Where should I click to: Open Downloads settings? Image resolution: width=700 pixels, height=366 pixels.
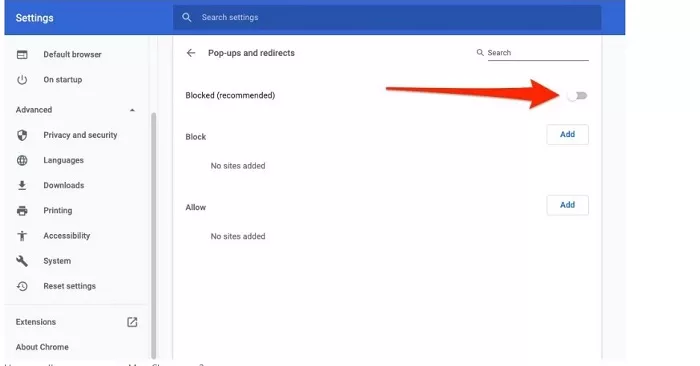click(x=64, y=185)
